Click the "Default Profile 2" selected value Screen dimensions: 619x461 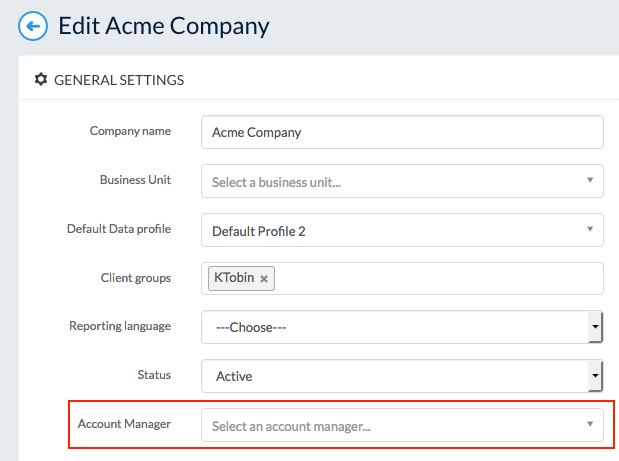259,231
